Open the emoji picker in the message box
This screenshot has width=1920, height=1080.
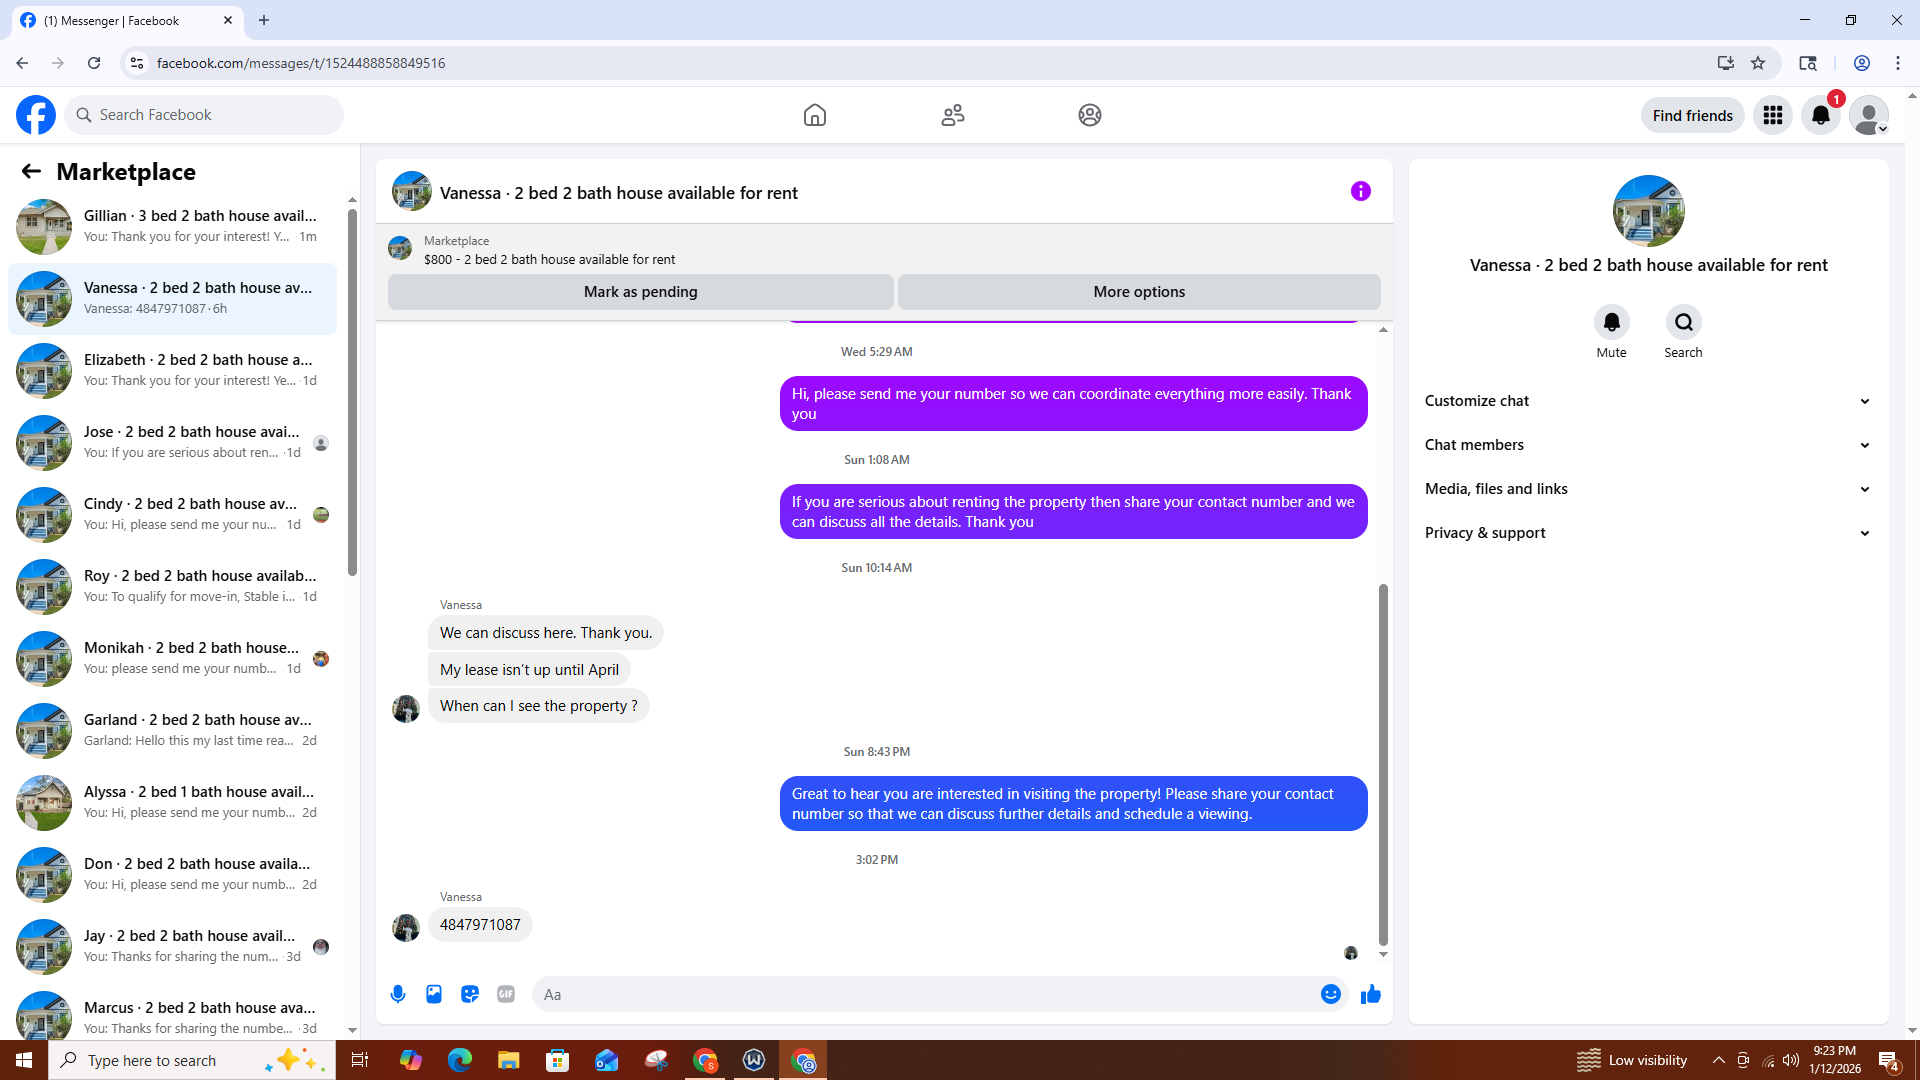click(x=1330, y=994)
